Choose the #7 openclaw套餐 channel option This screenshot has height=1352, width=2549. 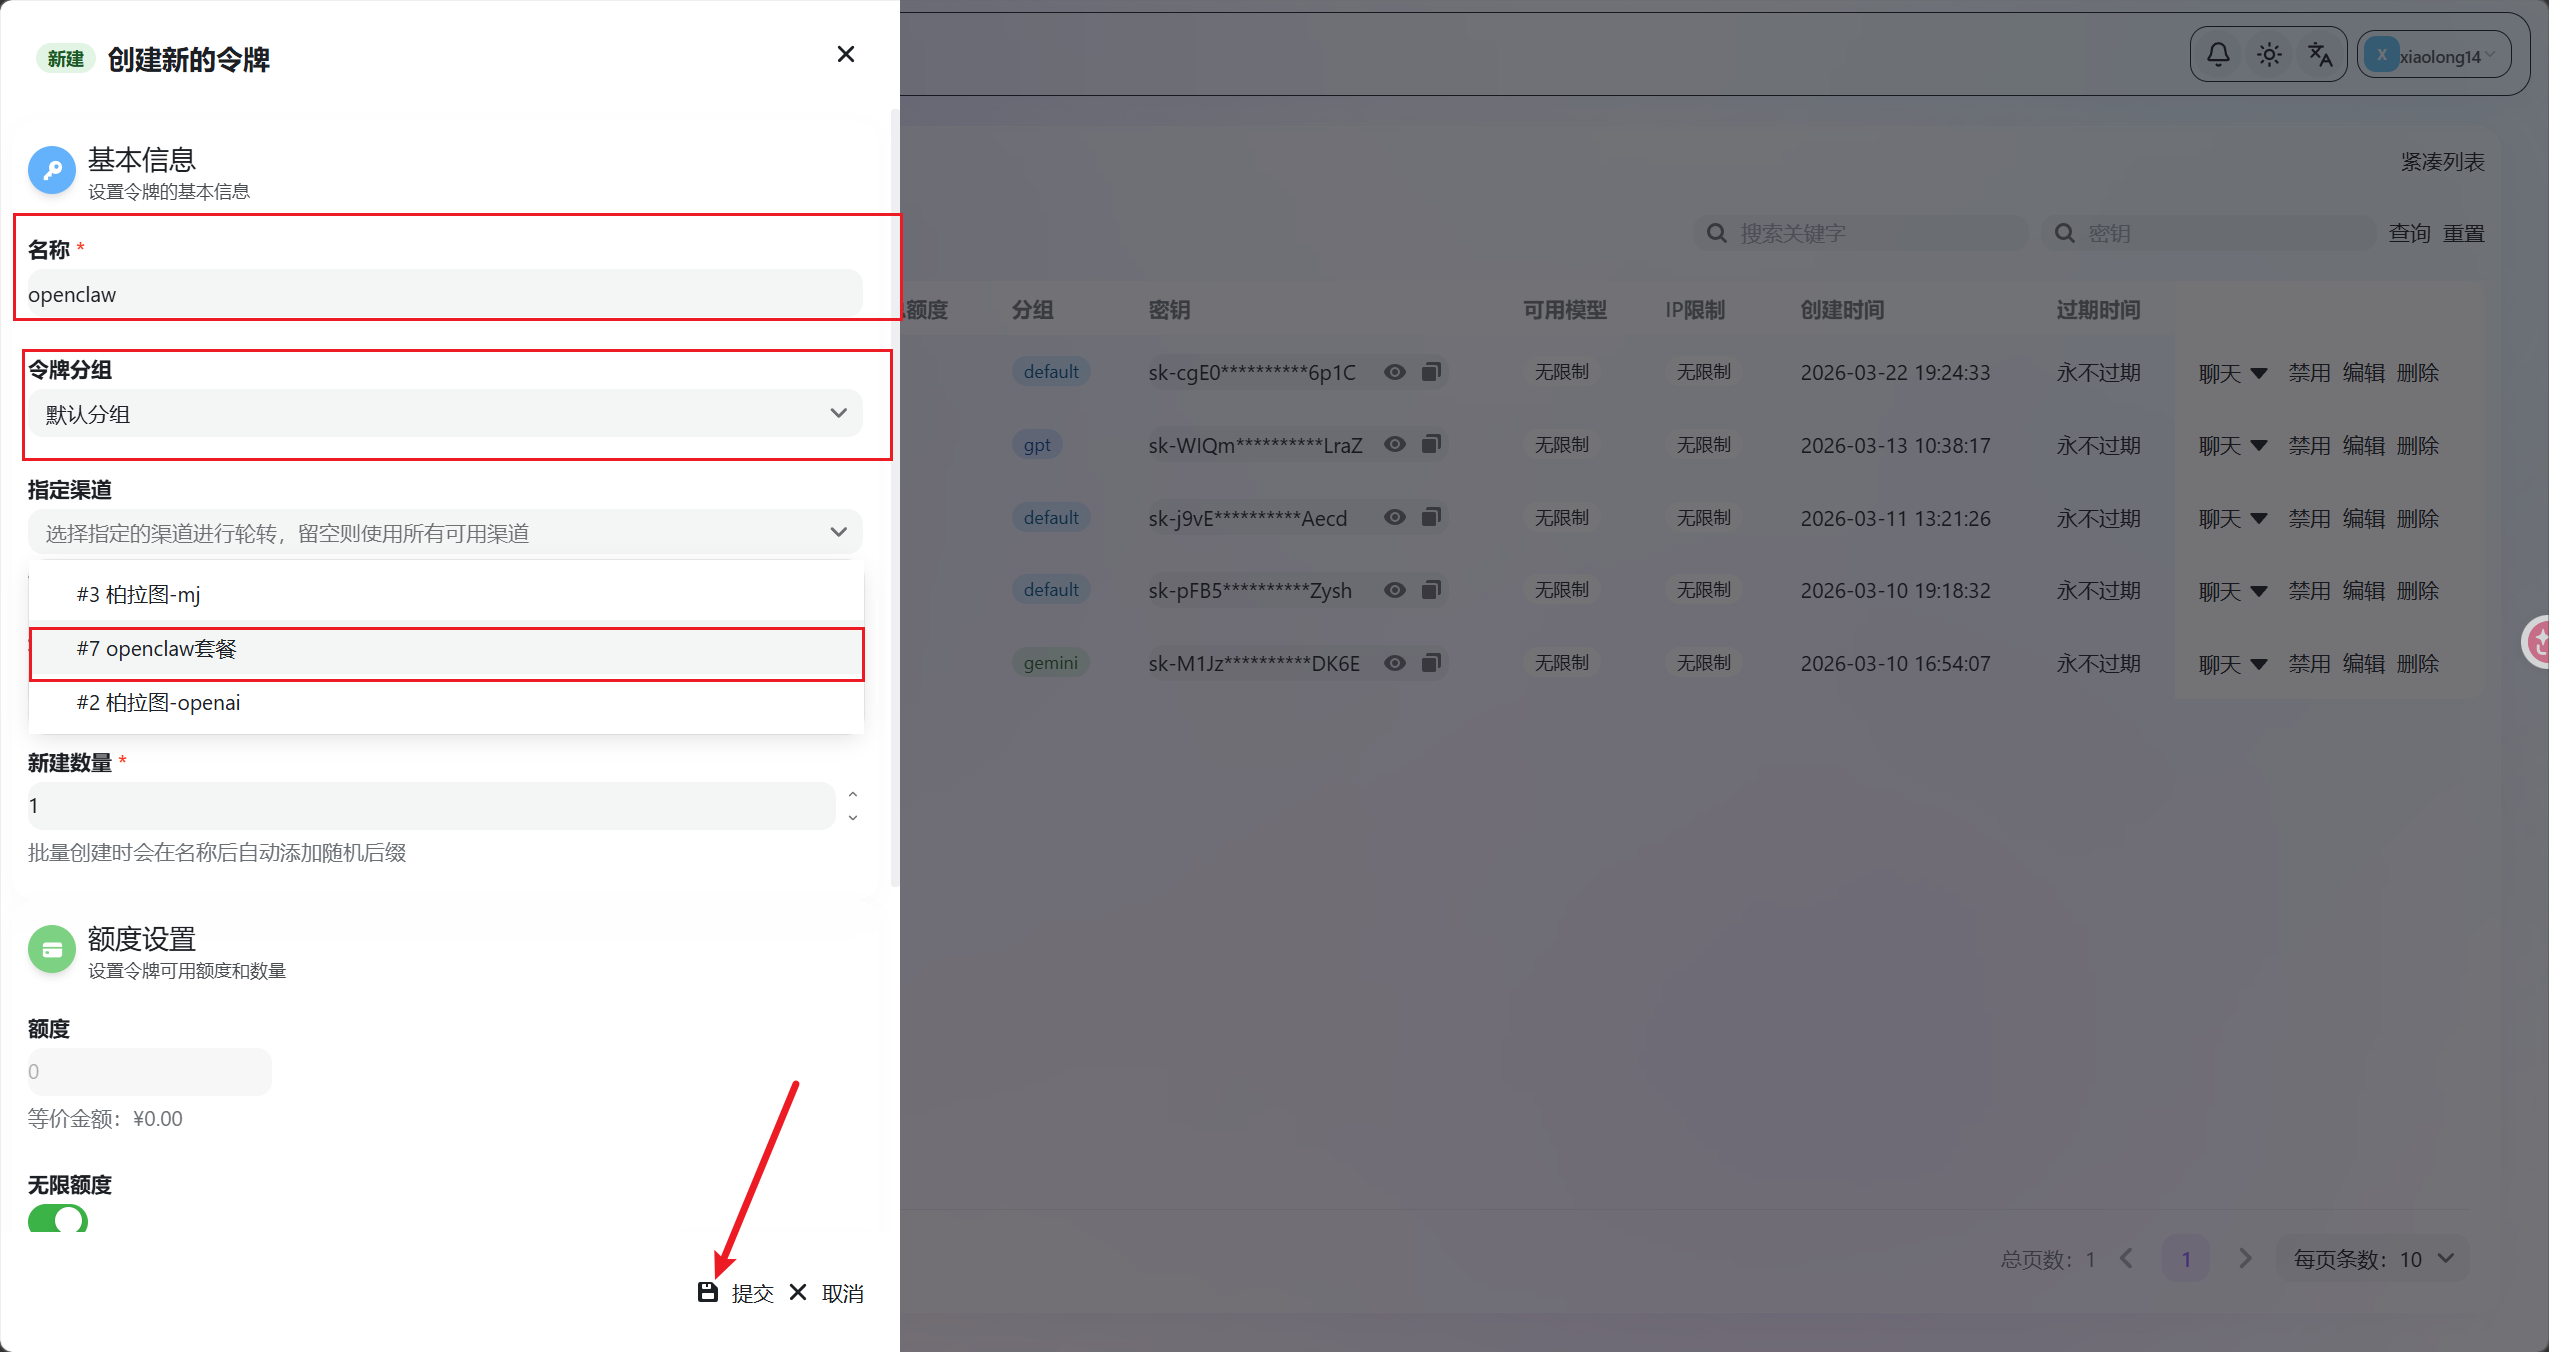[x=446, y=649]
